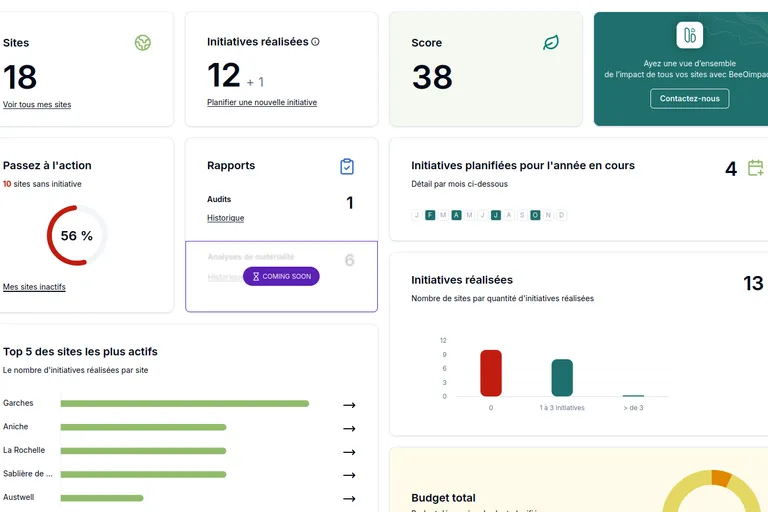Click the Top 5 des sites les plus actifs heading

coord(80,351)
